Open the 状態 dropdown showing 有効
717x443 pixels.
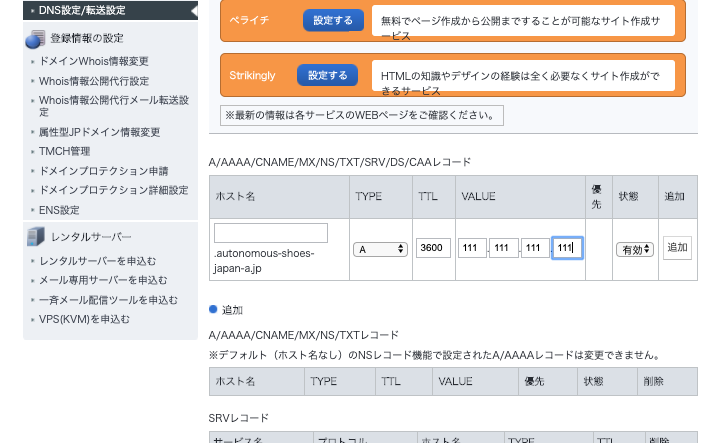(x=634, y=249)
